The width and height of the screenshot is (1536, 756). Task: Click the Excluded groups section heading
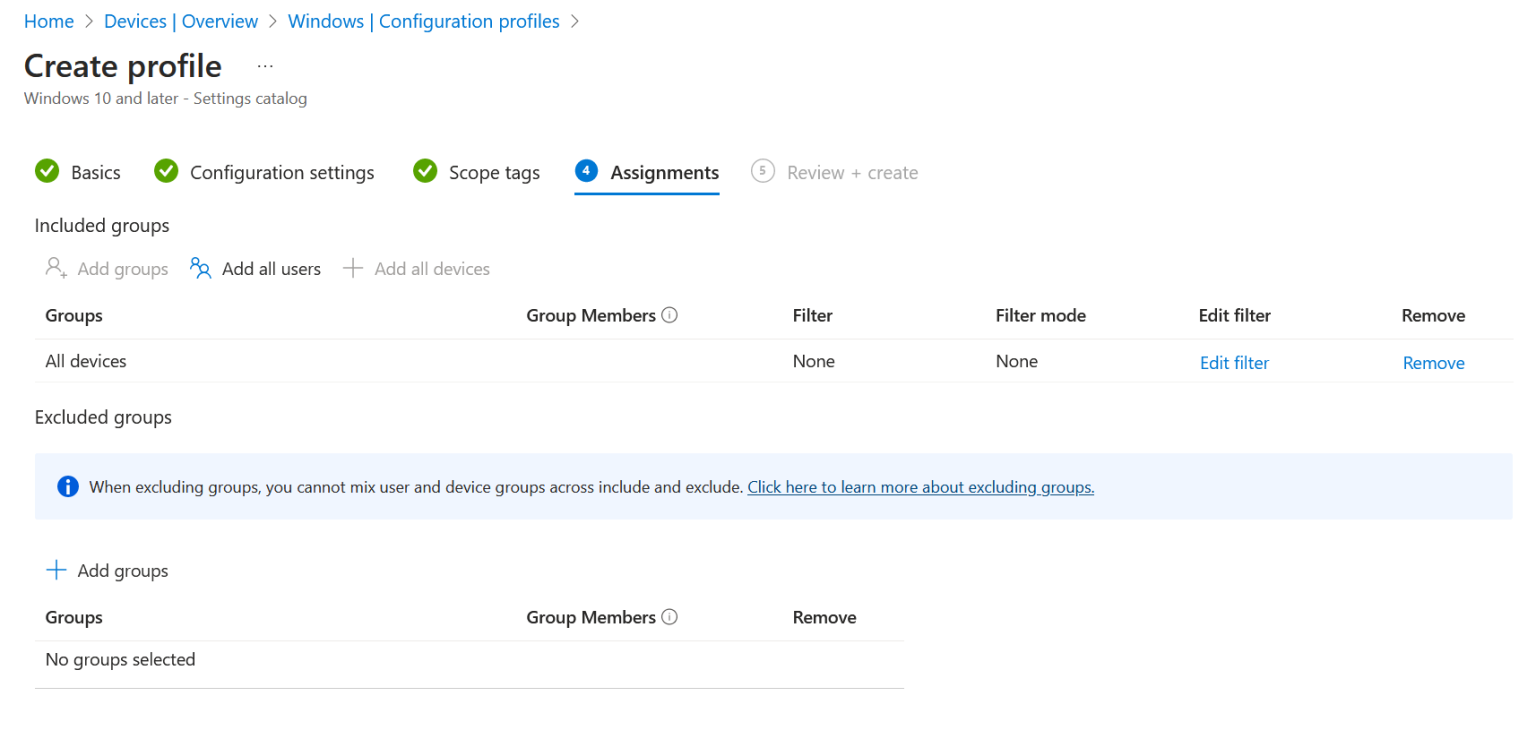103,417
